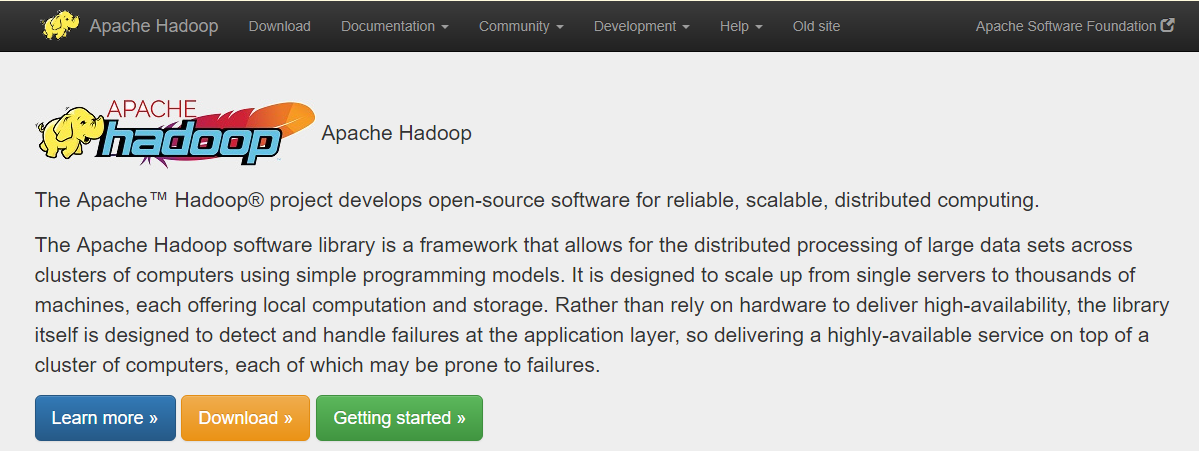Viewport: 1199px width, 451px height.
Task: Open the Apache Hadoop brand link
Action: [154, 26]
